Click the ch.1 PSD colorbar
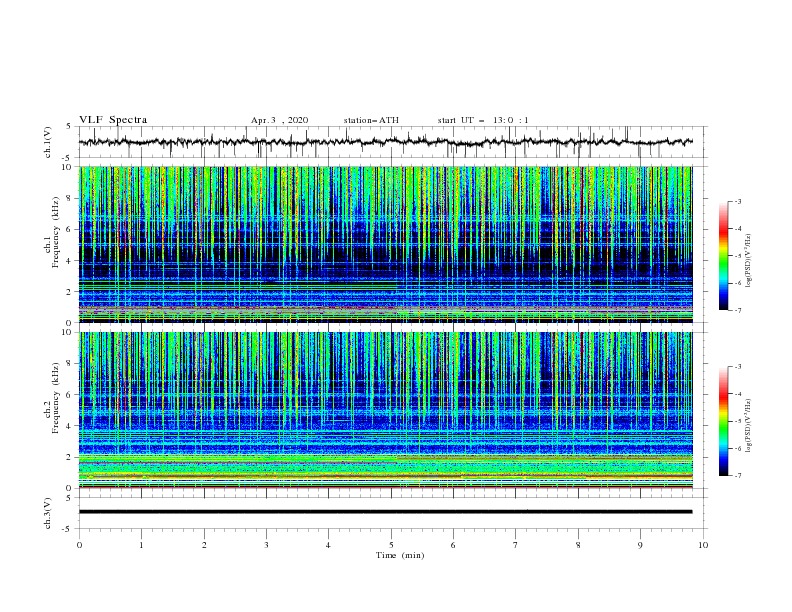Viewport: 792px width, 612px height. click(x=723, y=256)
